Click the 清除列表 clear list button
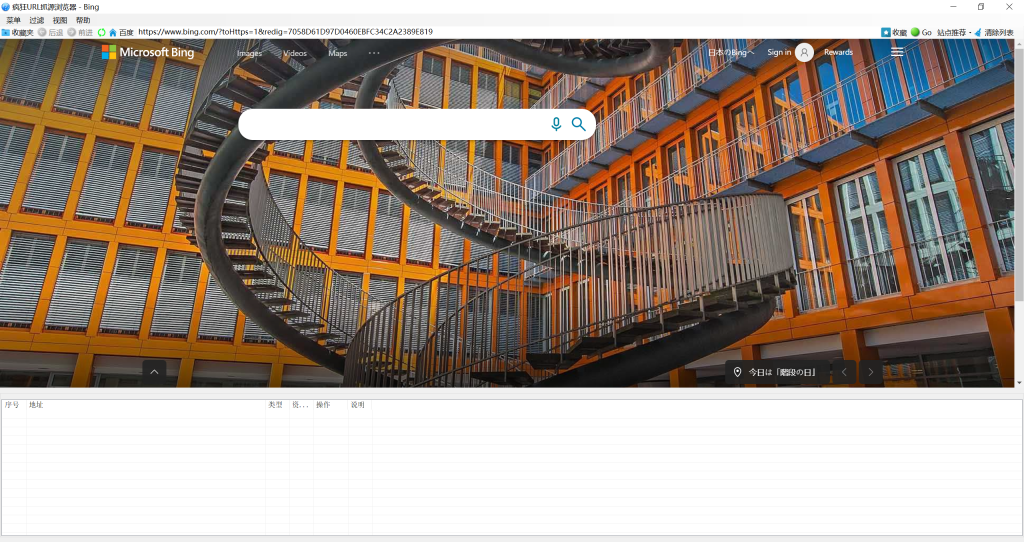The width and height of the screenshot is (1024, 542). [x=993, y=32]
